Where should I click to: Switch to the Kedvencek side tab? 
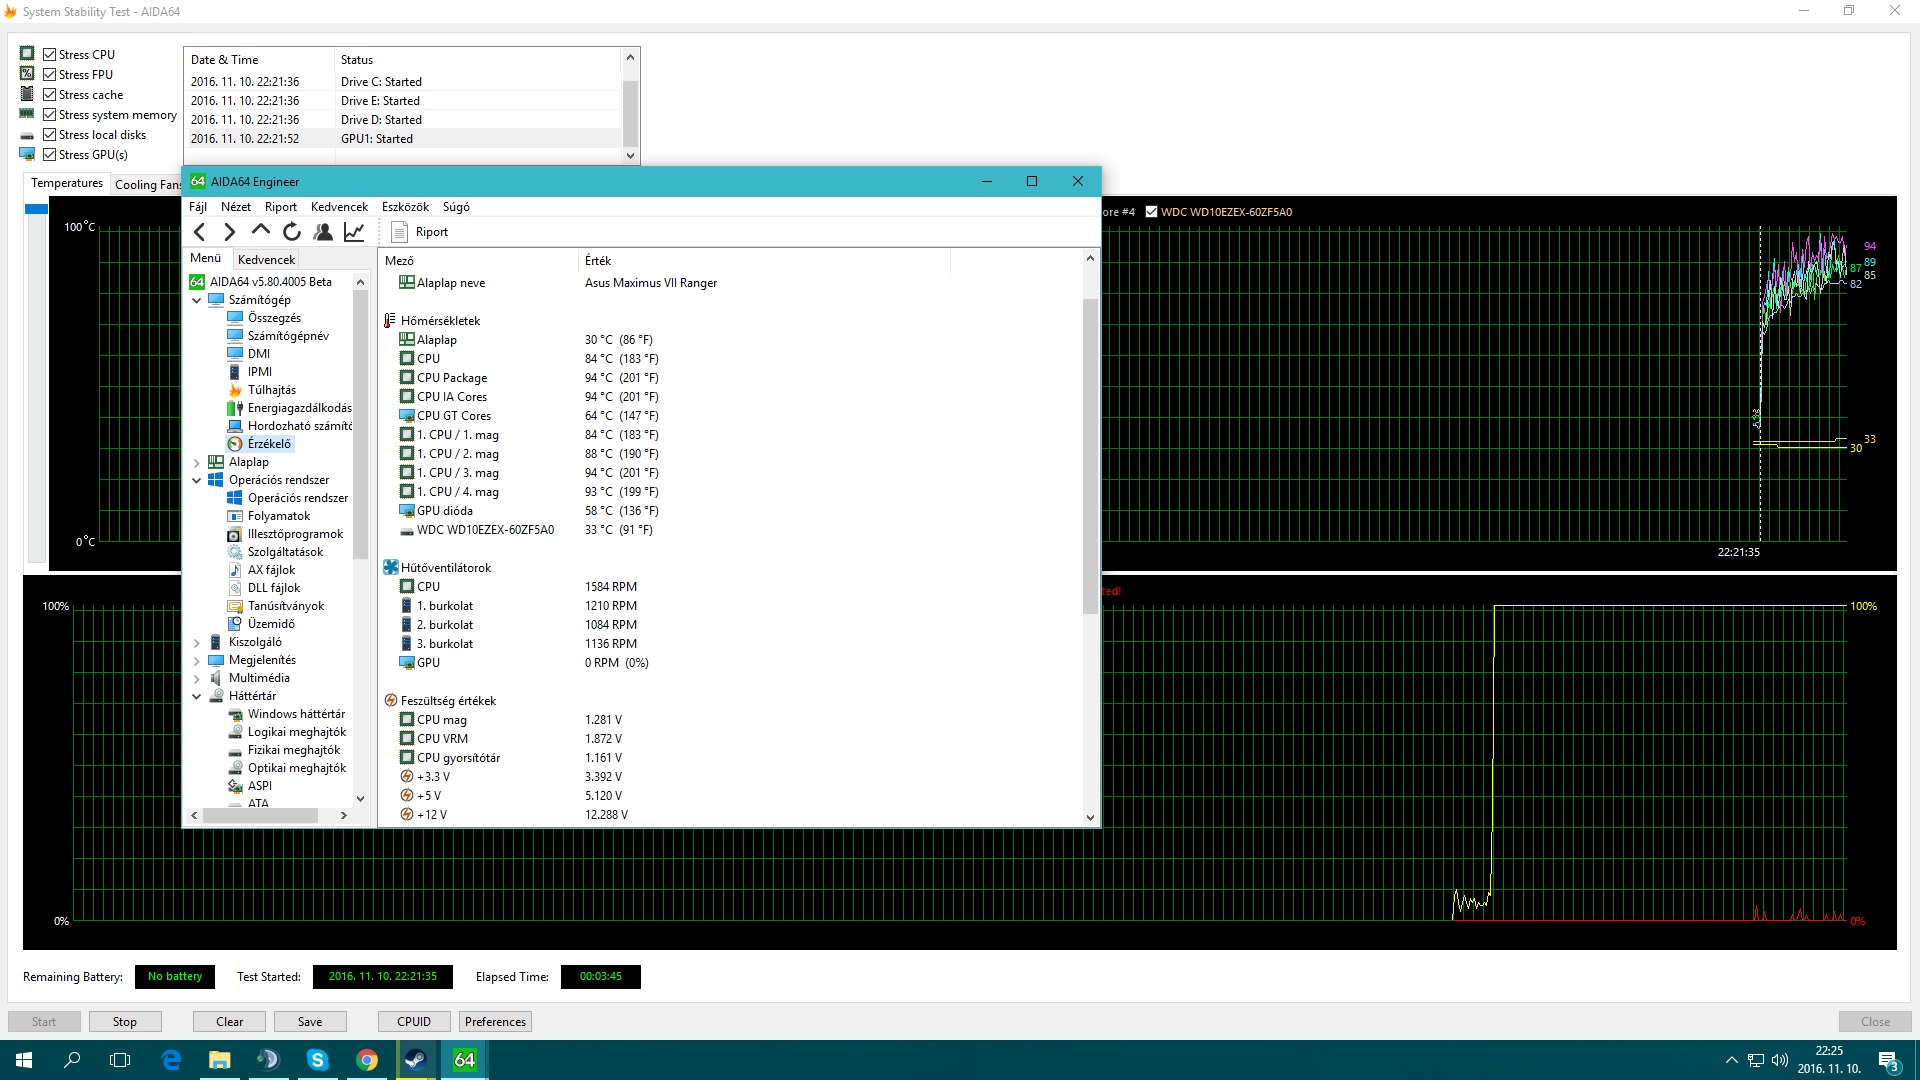coord(266,259)
